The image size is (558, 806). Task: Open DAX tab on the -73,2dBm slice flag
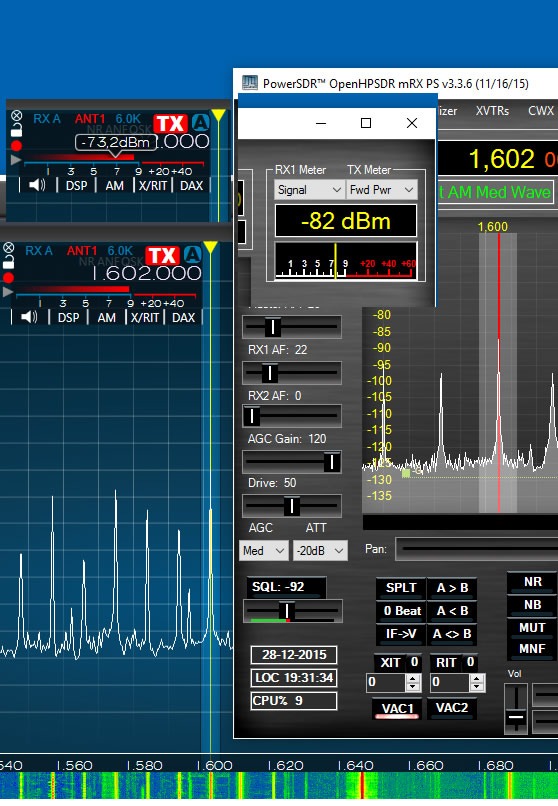click(x=191, y=186)
